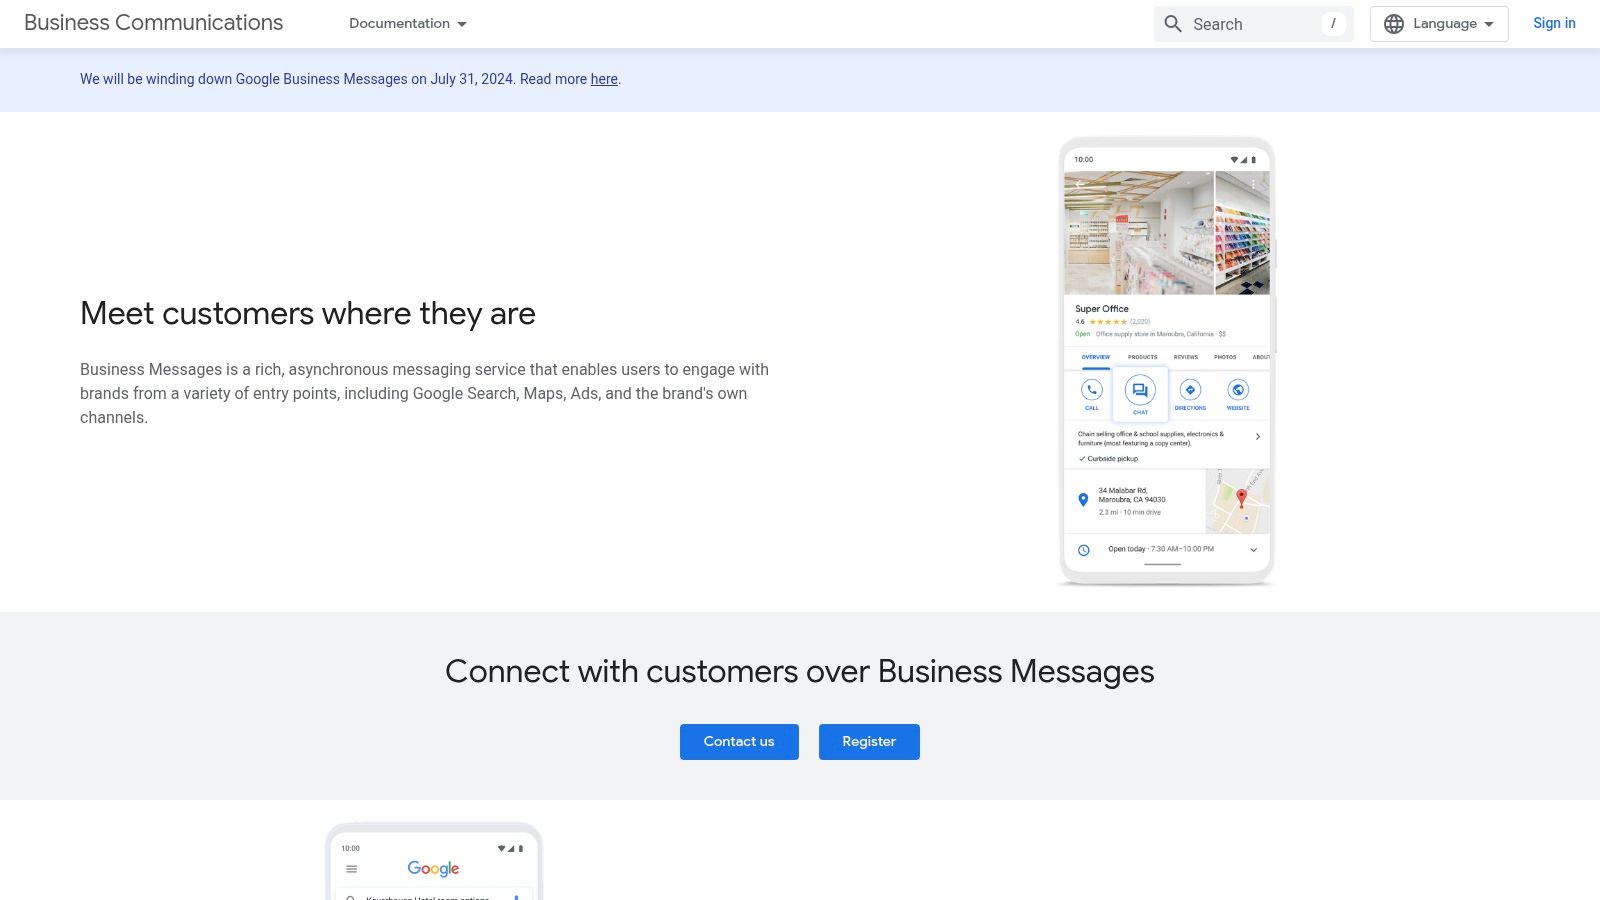Click a rating star under Super Office
This screenshot has height=900, width=1600.
(1108, 321)
